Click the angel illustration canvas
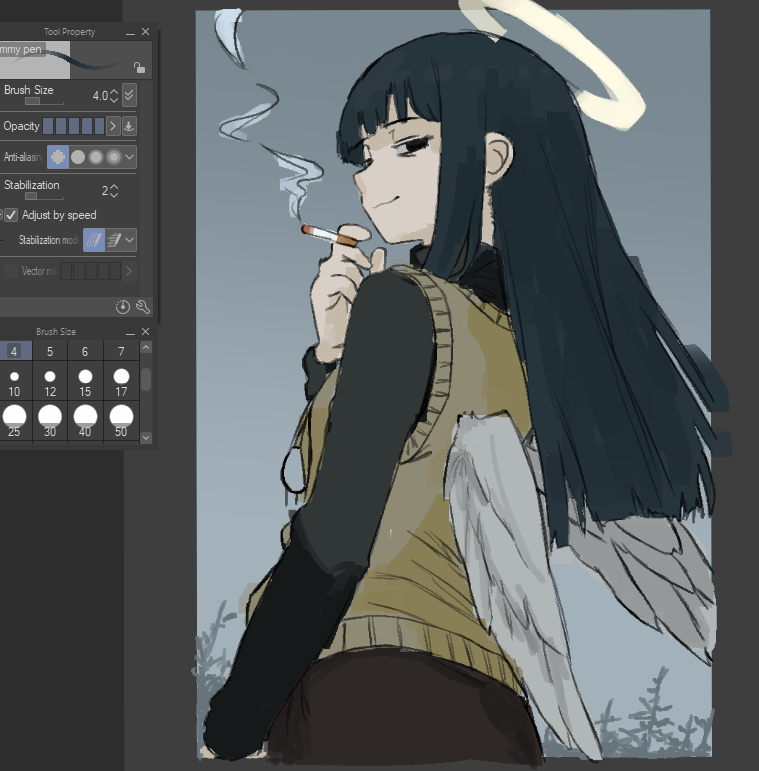Image resolution: width=759 pixels, height=771 pixels. pyautogui.click(x=453, y=384)
